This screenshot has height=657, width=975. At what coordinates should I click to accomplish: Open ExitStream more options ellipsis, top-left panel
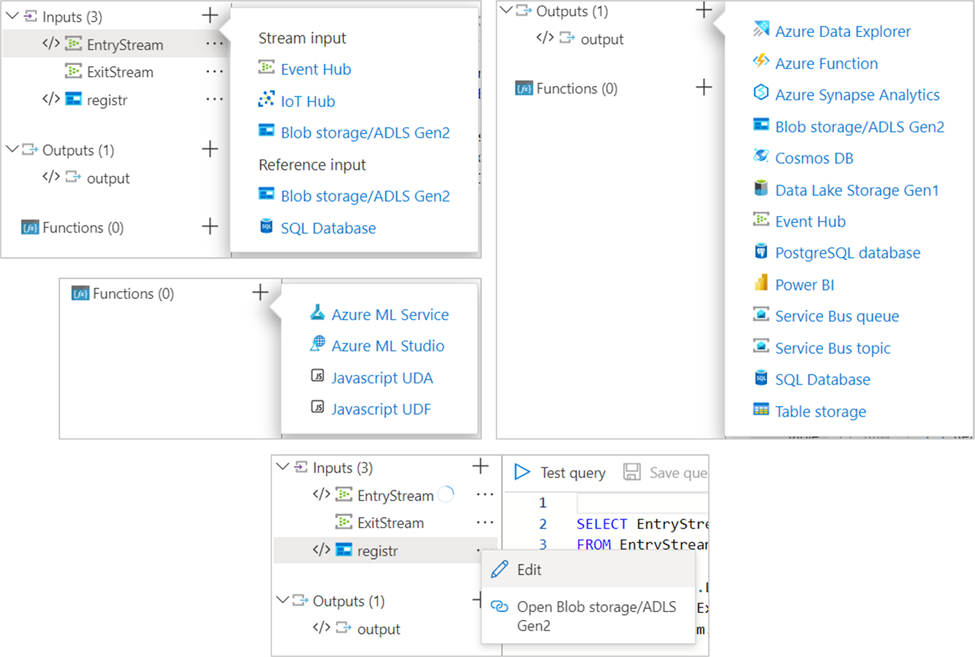click(x=215, y=71)
